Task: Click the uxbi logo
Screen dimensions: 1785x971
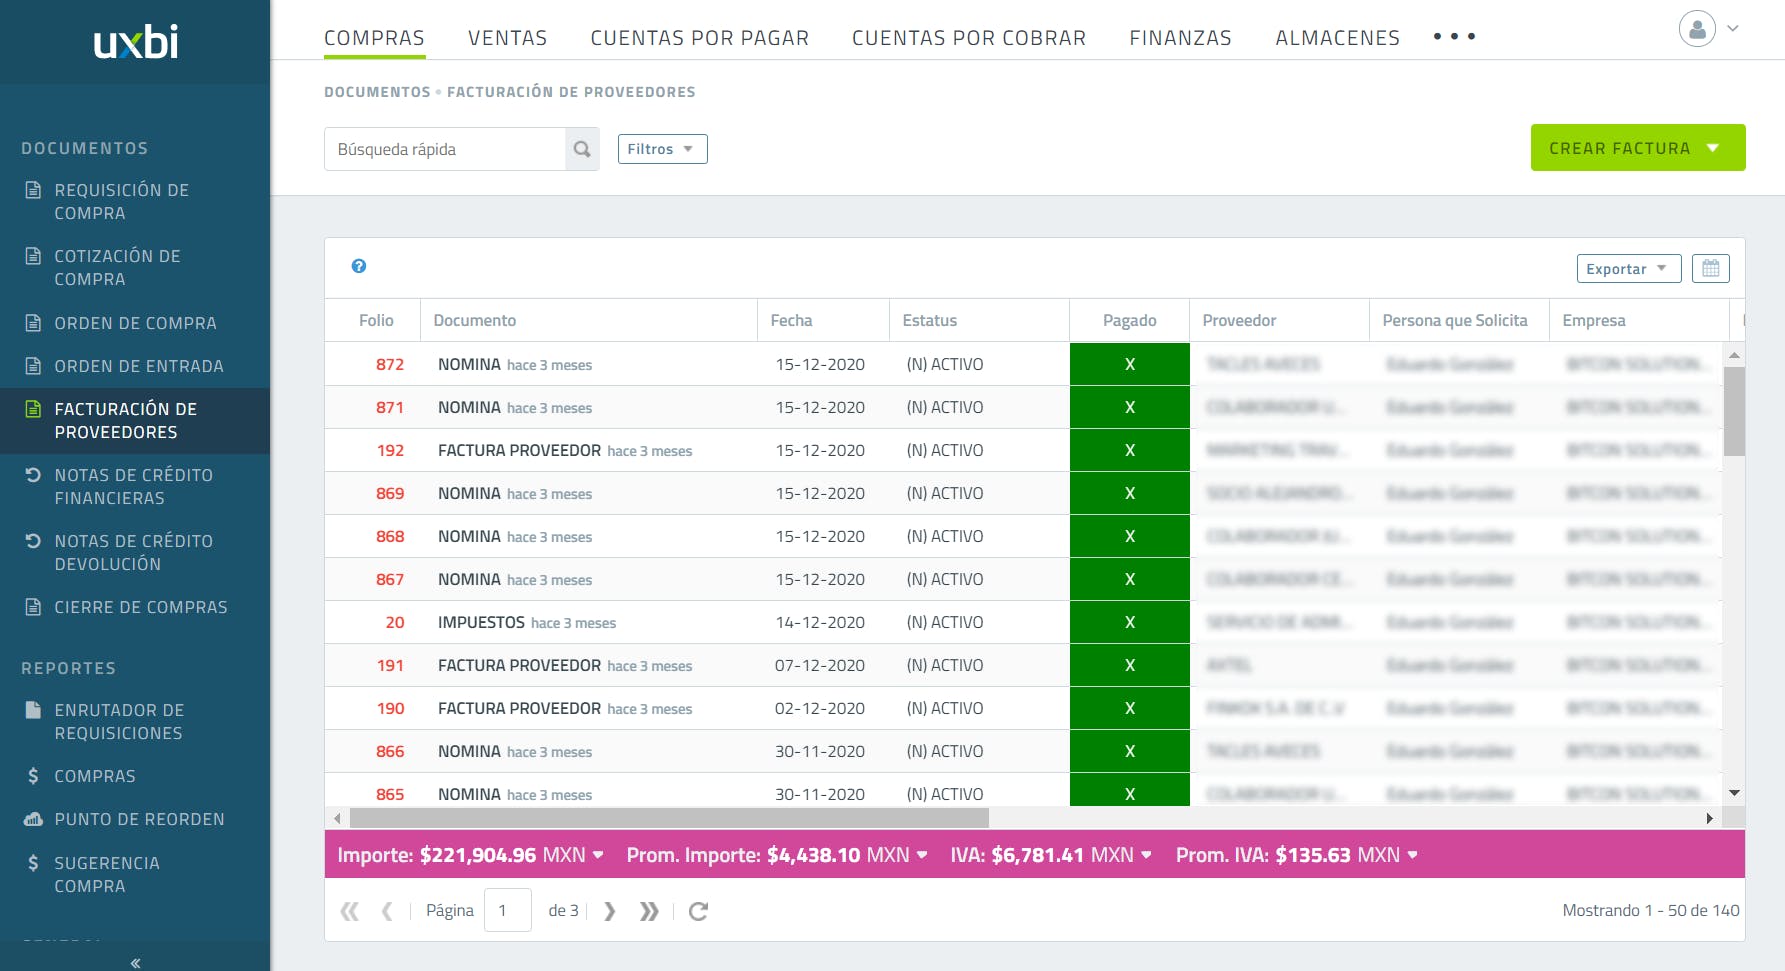Action: click(x=135, y=42)
